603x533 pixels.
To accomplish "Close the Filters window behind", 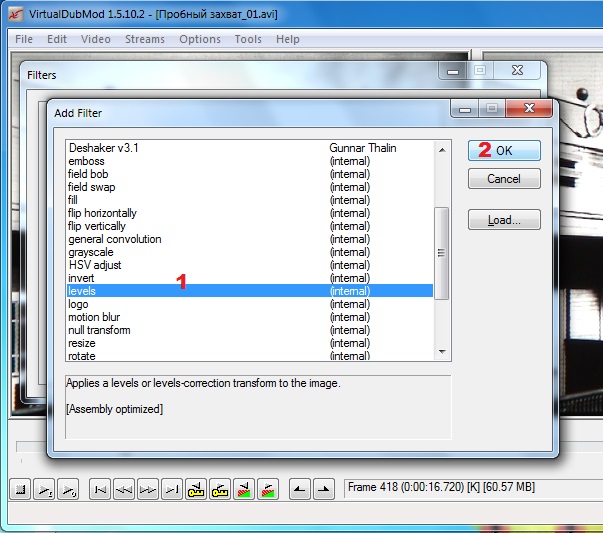I will [x=518, y=70].
